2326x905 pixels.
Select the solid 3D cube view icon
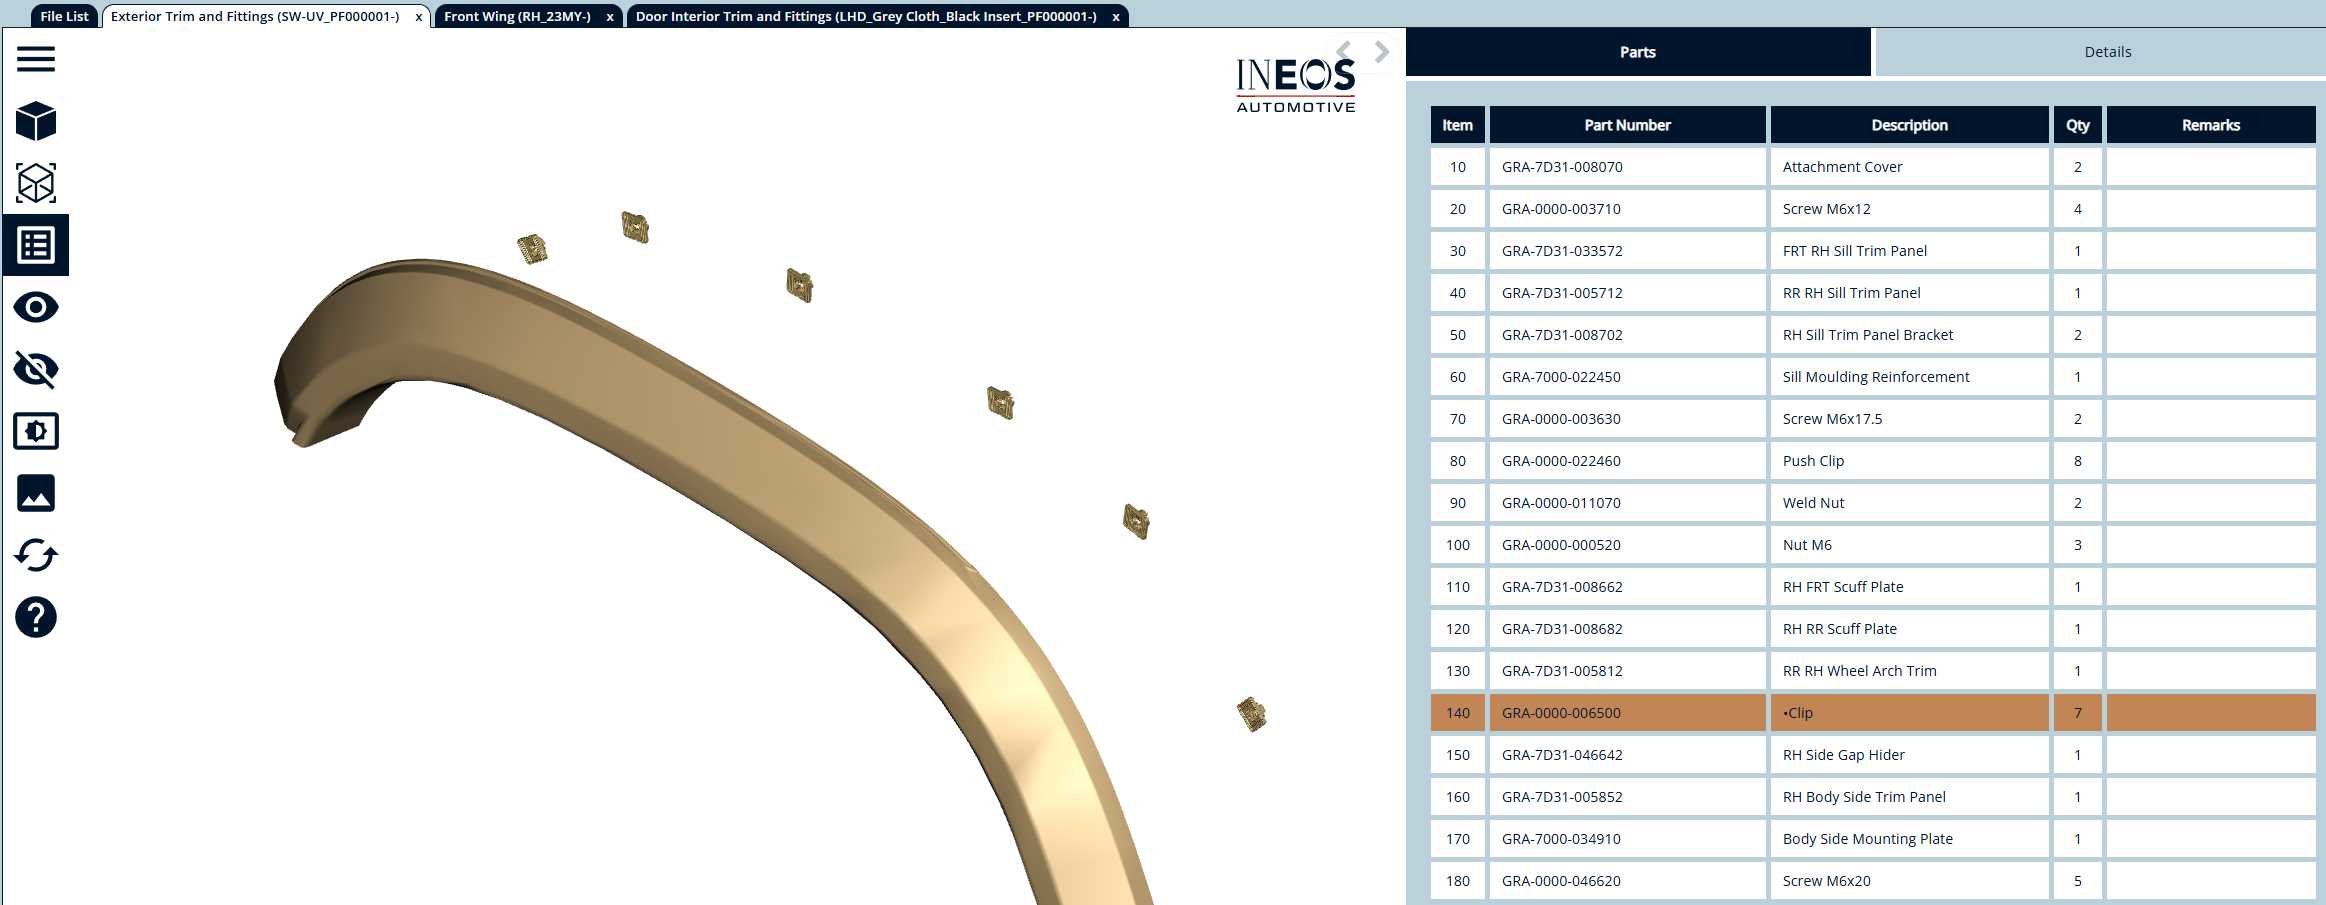coord(36,121)
